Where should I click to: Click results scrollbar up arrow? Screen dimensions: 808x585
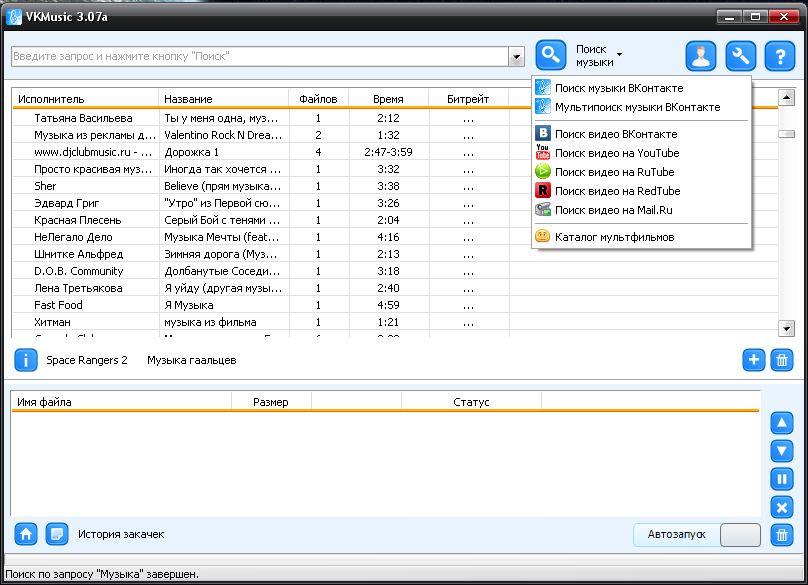coord(786,97)
